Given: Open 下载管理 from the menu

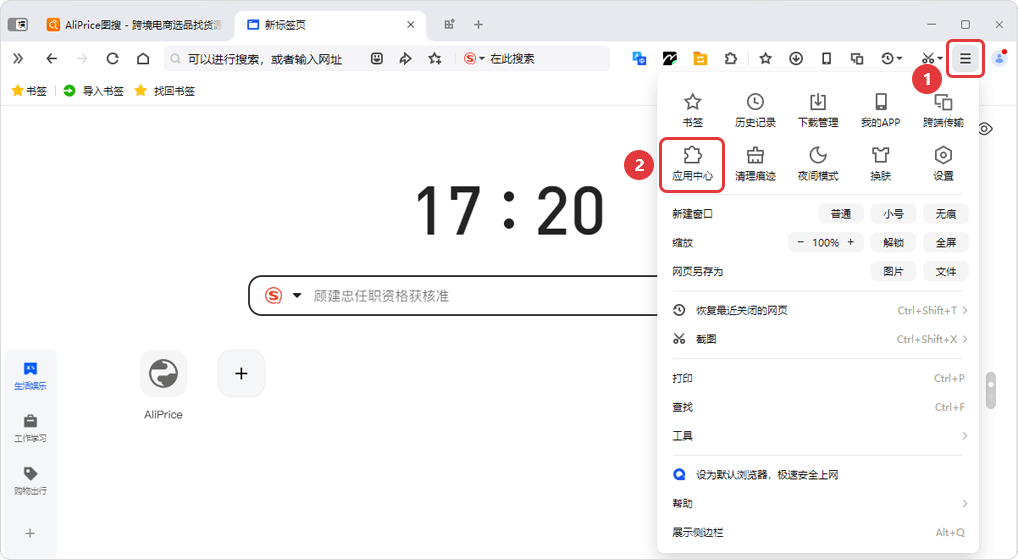Looking at the screenshot, I should (817, 110).
